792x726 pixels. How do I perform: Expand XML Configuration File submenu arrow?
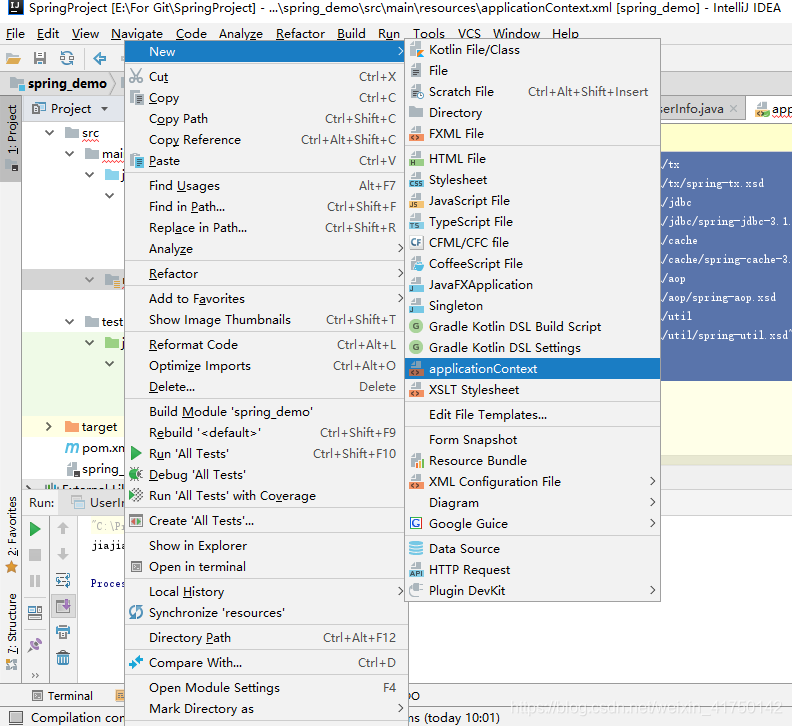[x=652, y=481]
